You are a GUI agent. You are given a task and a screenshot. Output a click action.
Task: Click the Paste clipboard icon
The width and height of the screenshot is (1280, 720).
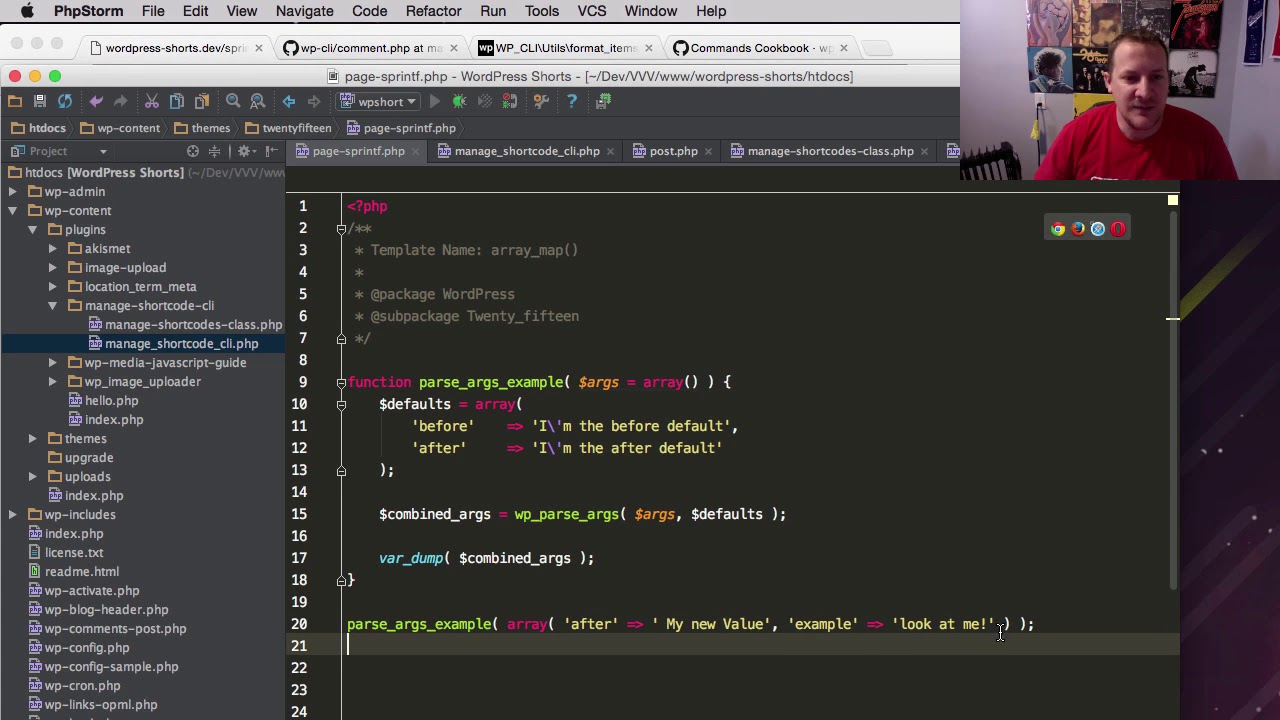pyautogui.click(x=202, y=101)
